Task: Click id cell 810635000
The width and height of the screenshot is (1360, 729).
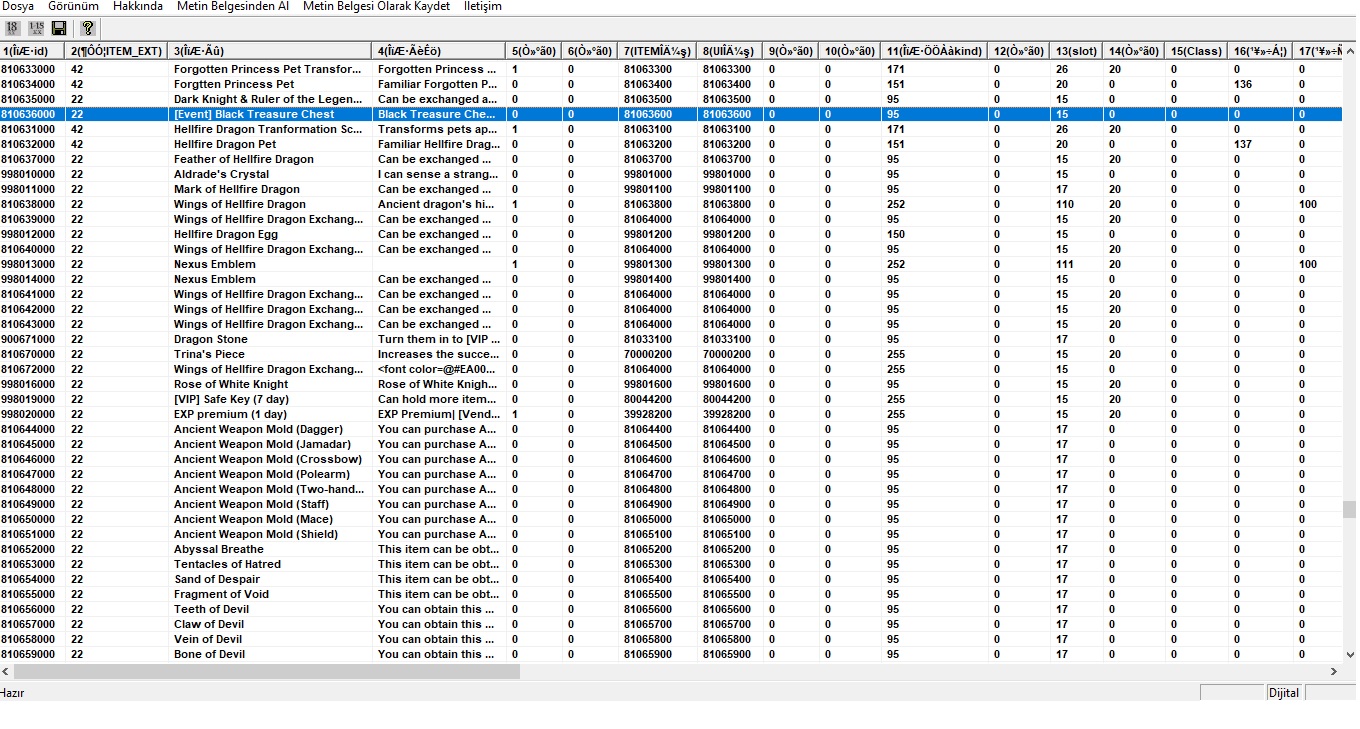Action: pos(28,99)
